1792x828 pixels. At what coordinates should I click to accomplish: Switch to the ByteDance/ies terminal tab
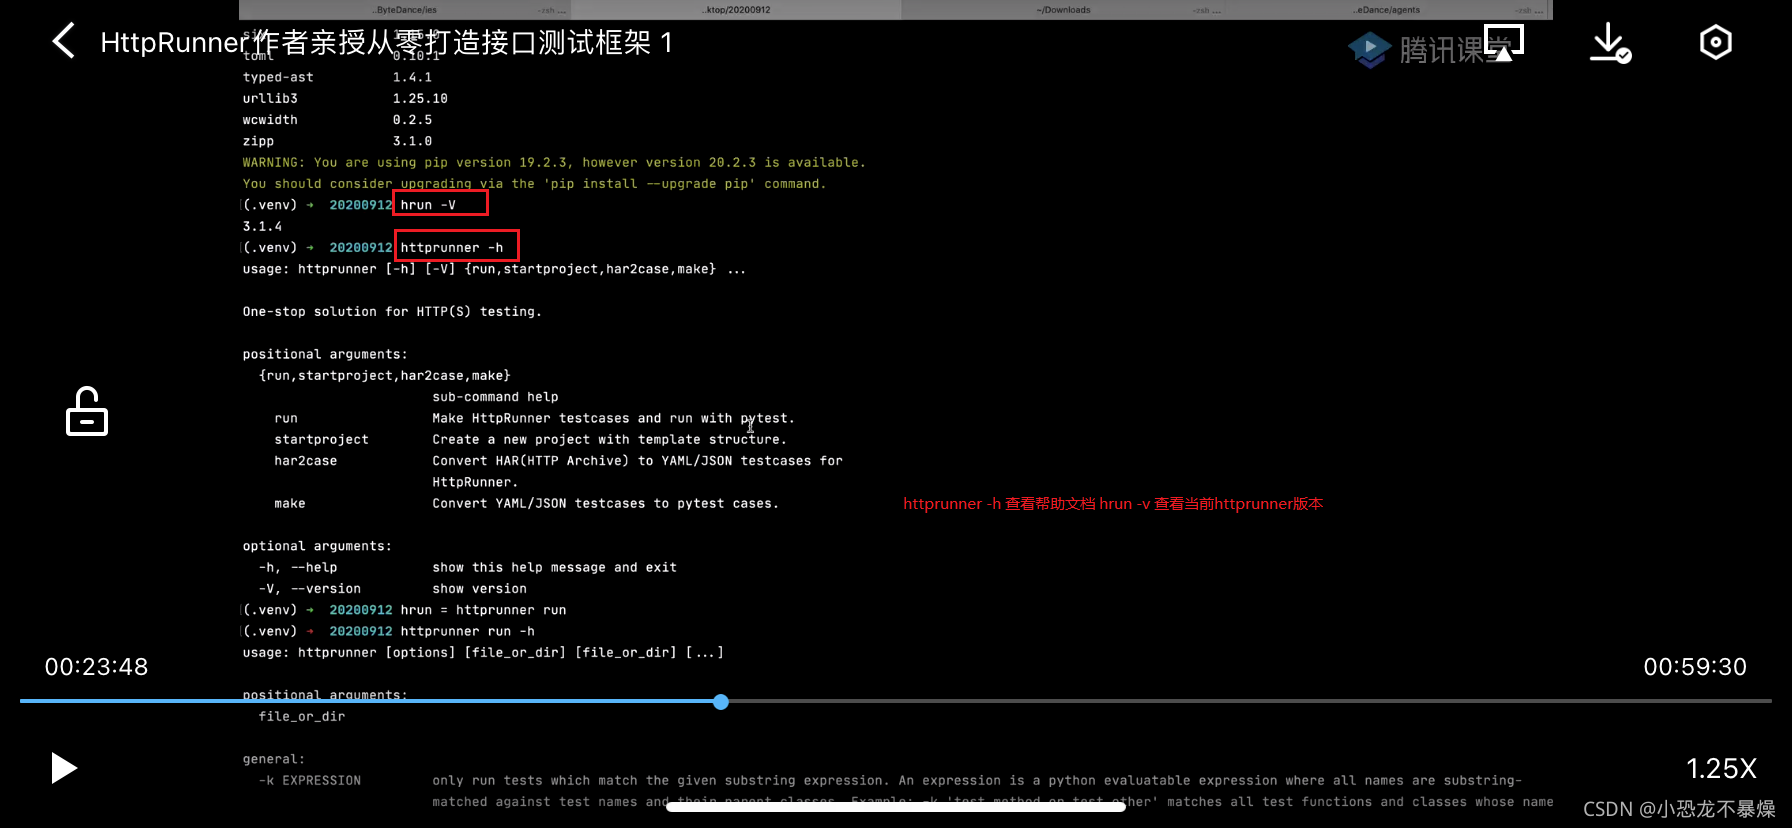[x=405, y=10]
